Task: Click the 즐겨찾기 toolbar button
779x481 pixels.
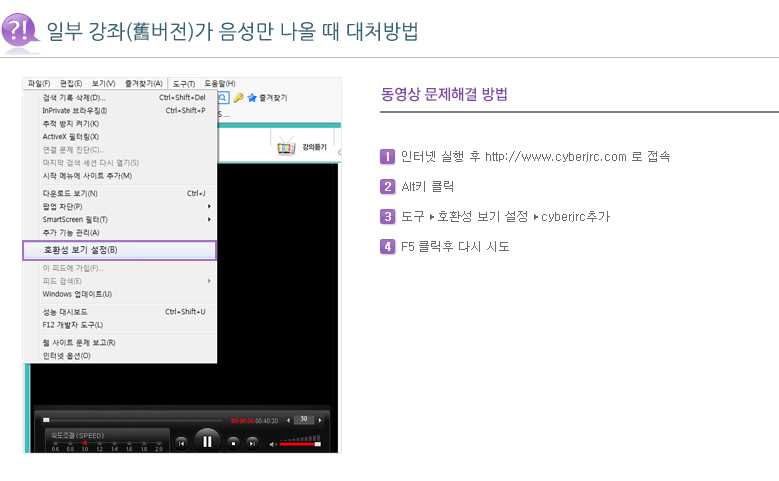Action: coord(273,98)
